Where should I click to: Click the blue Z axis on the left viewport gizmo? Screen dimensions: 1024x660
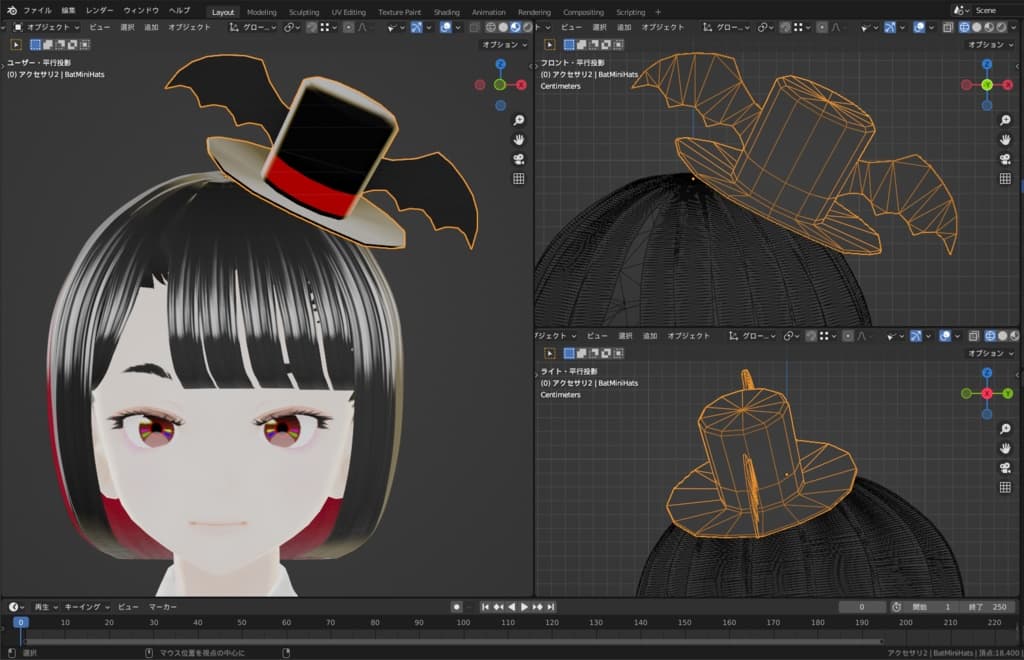tap(500, 65)
